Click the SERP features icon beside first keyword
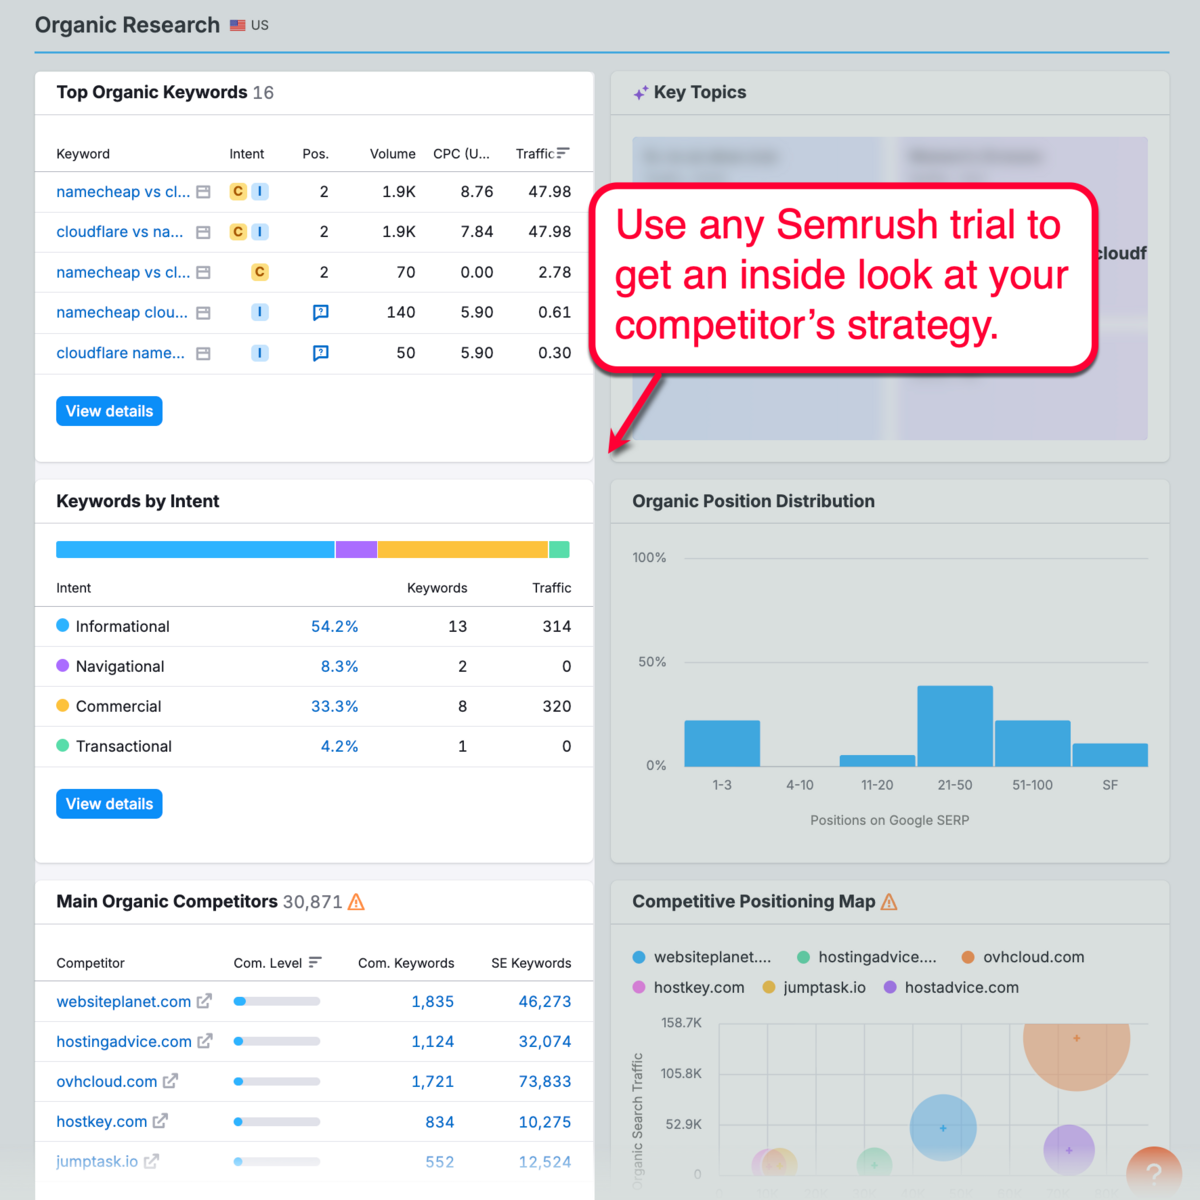Screen dimensions: 1200x1200 (203, 191)
